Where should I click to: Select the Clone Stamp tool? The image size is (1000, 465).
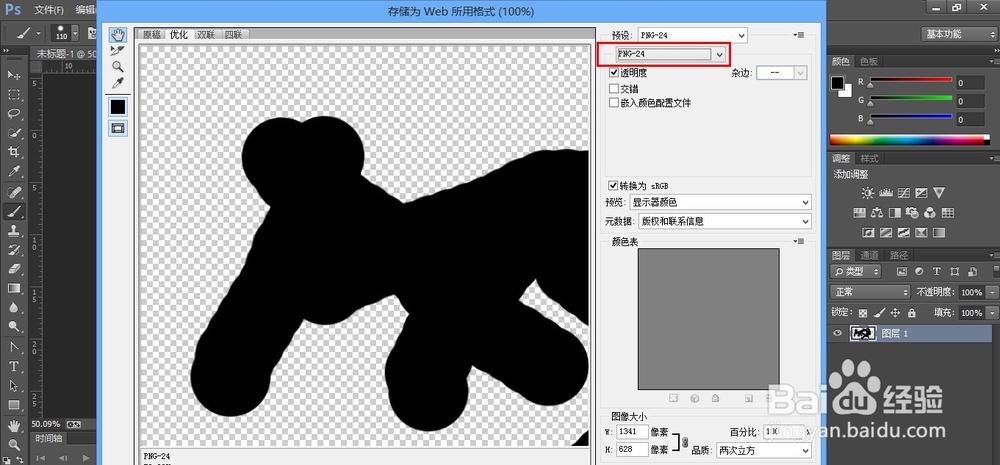click(x=14, y=230)
